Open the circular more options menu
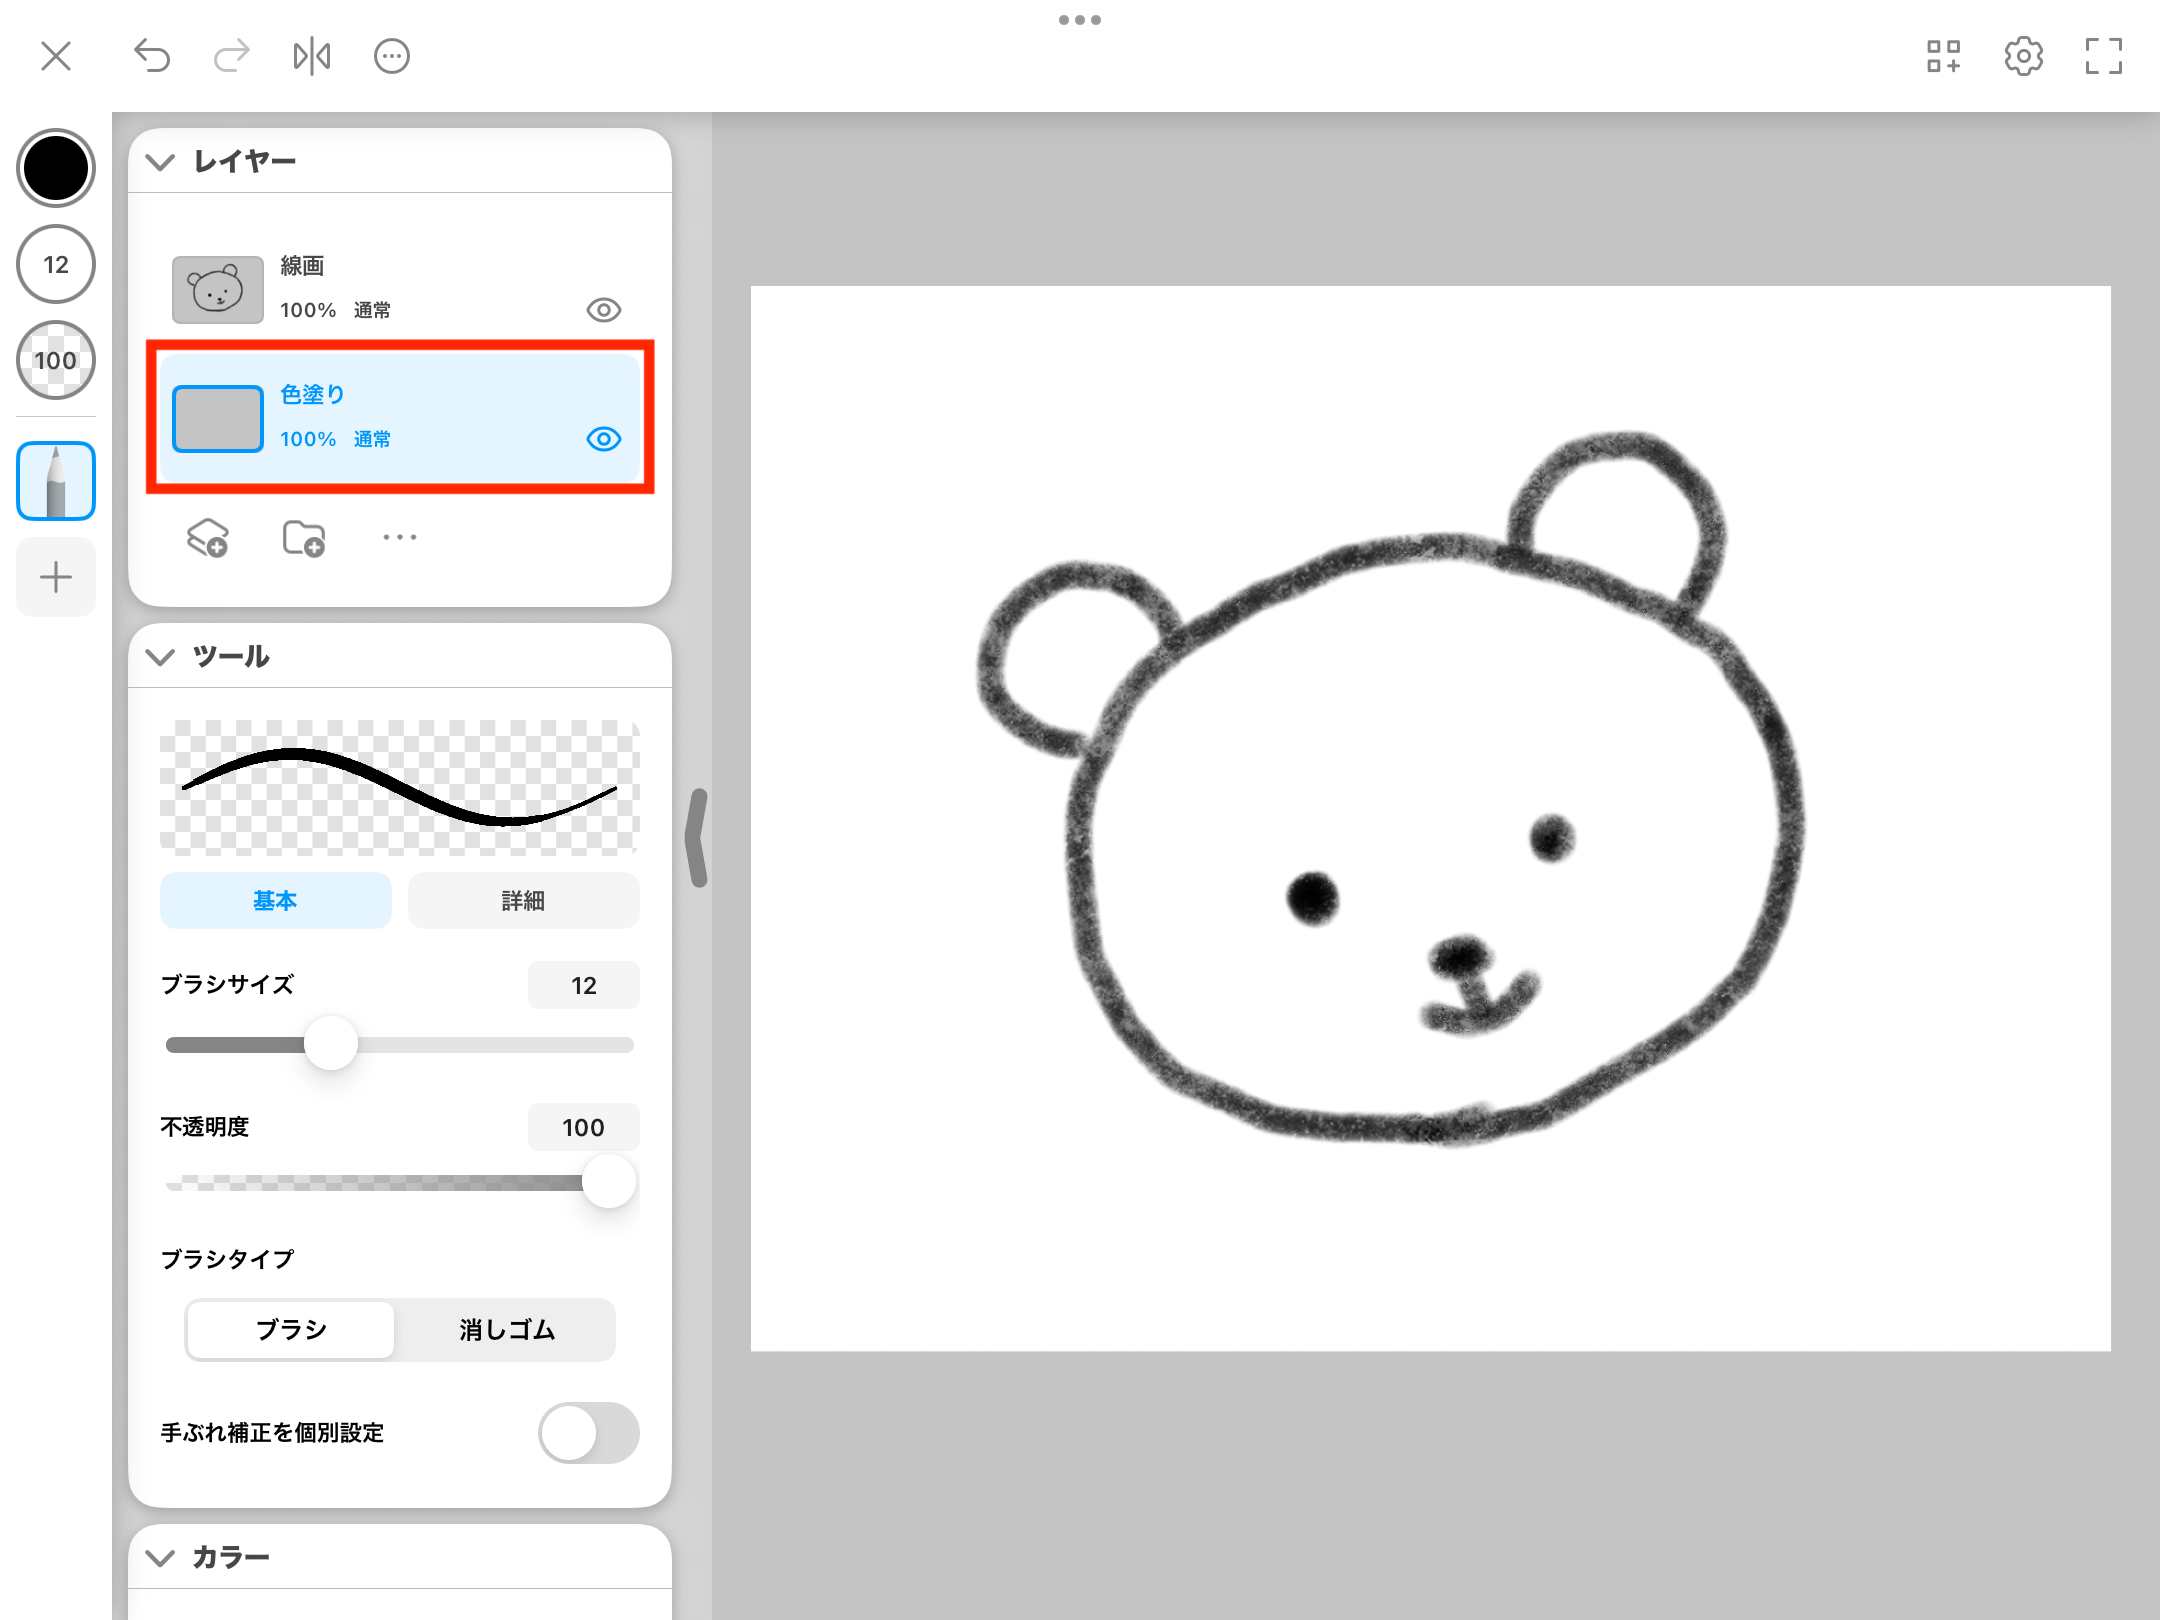This screenshot has height=1620, width=2160. pyautogui.click(x=392, y=56)
